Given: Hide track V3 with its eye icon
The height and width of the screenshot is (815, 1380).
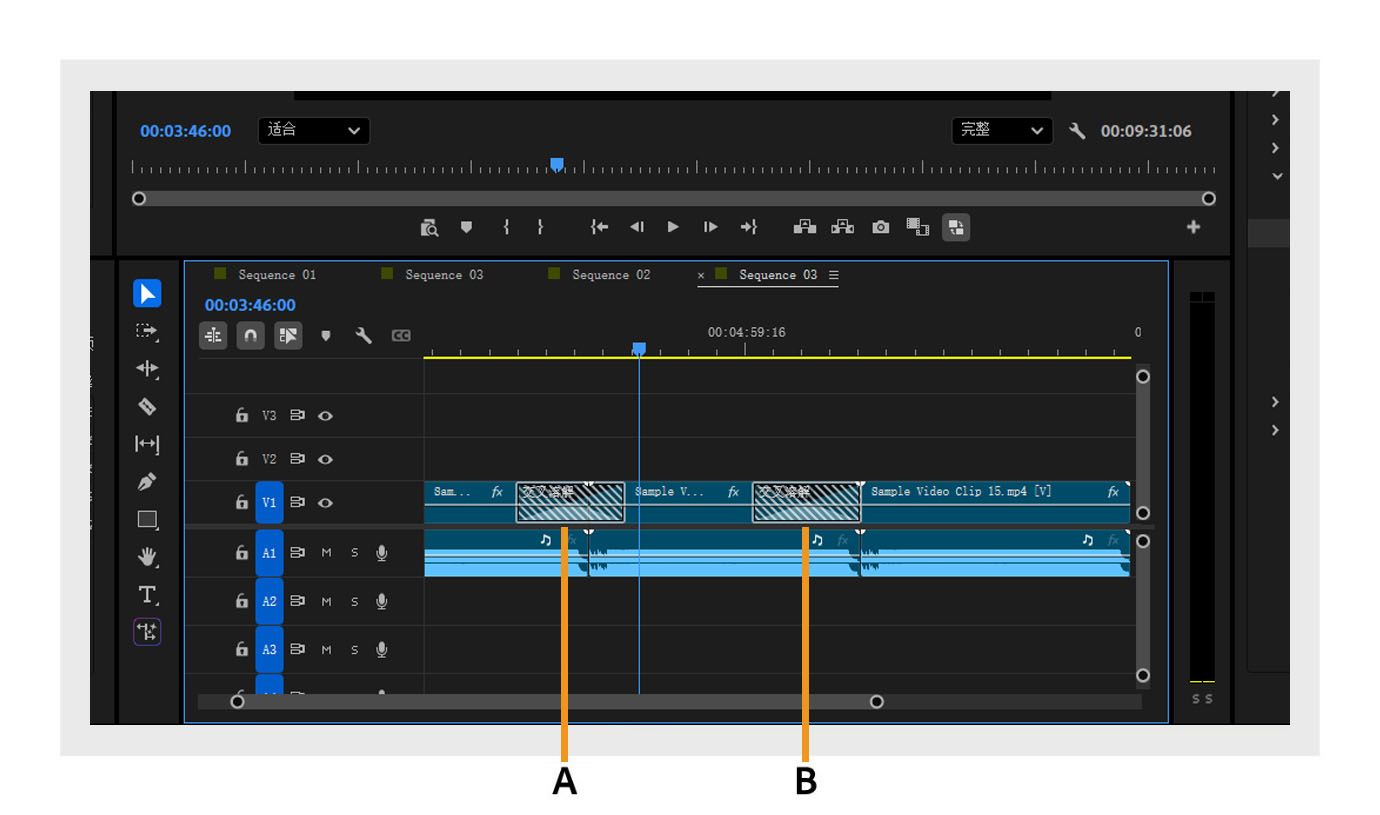Looking at the screenshot, I should [325, 415].
